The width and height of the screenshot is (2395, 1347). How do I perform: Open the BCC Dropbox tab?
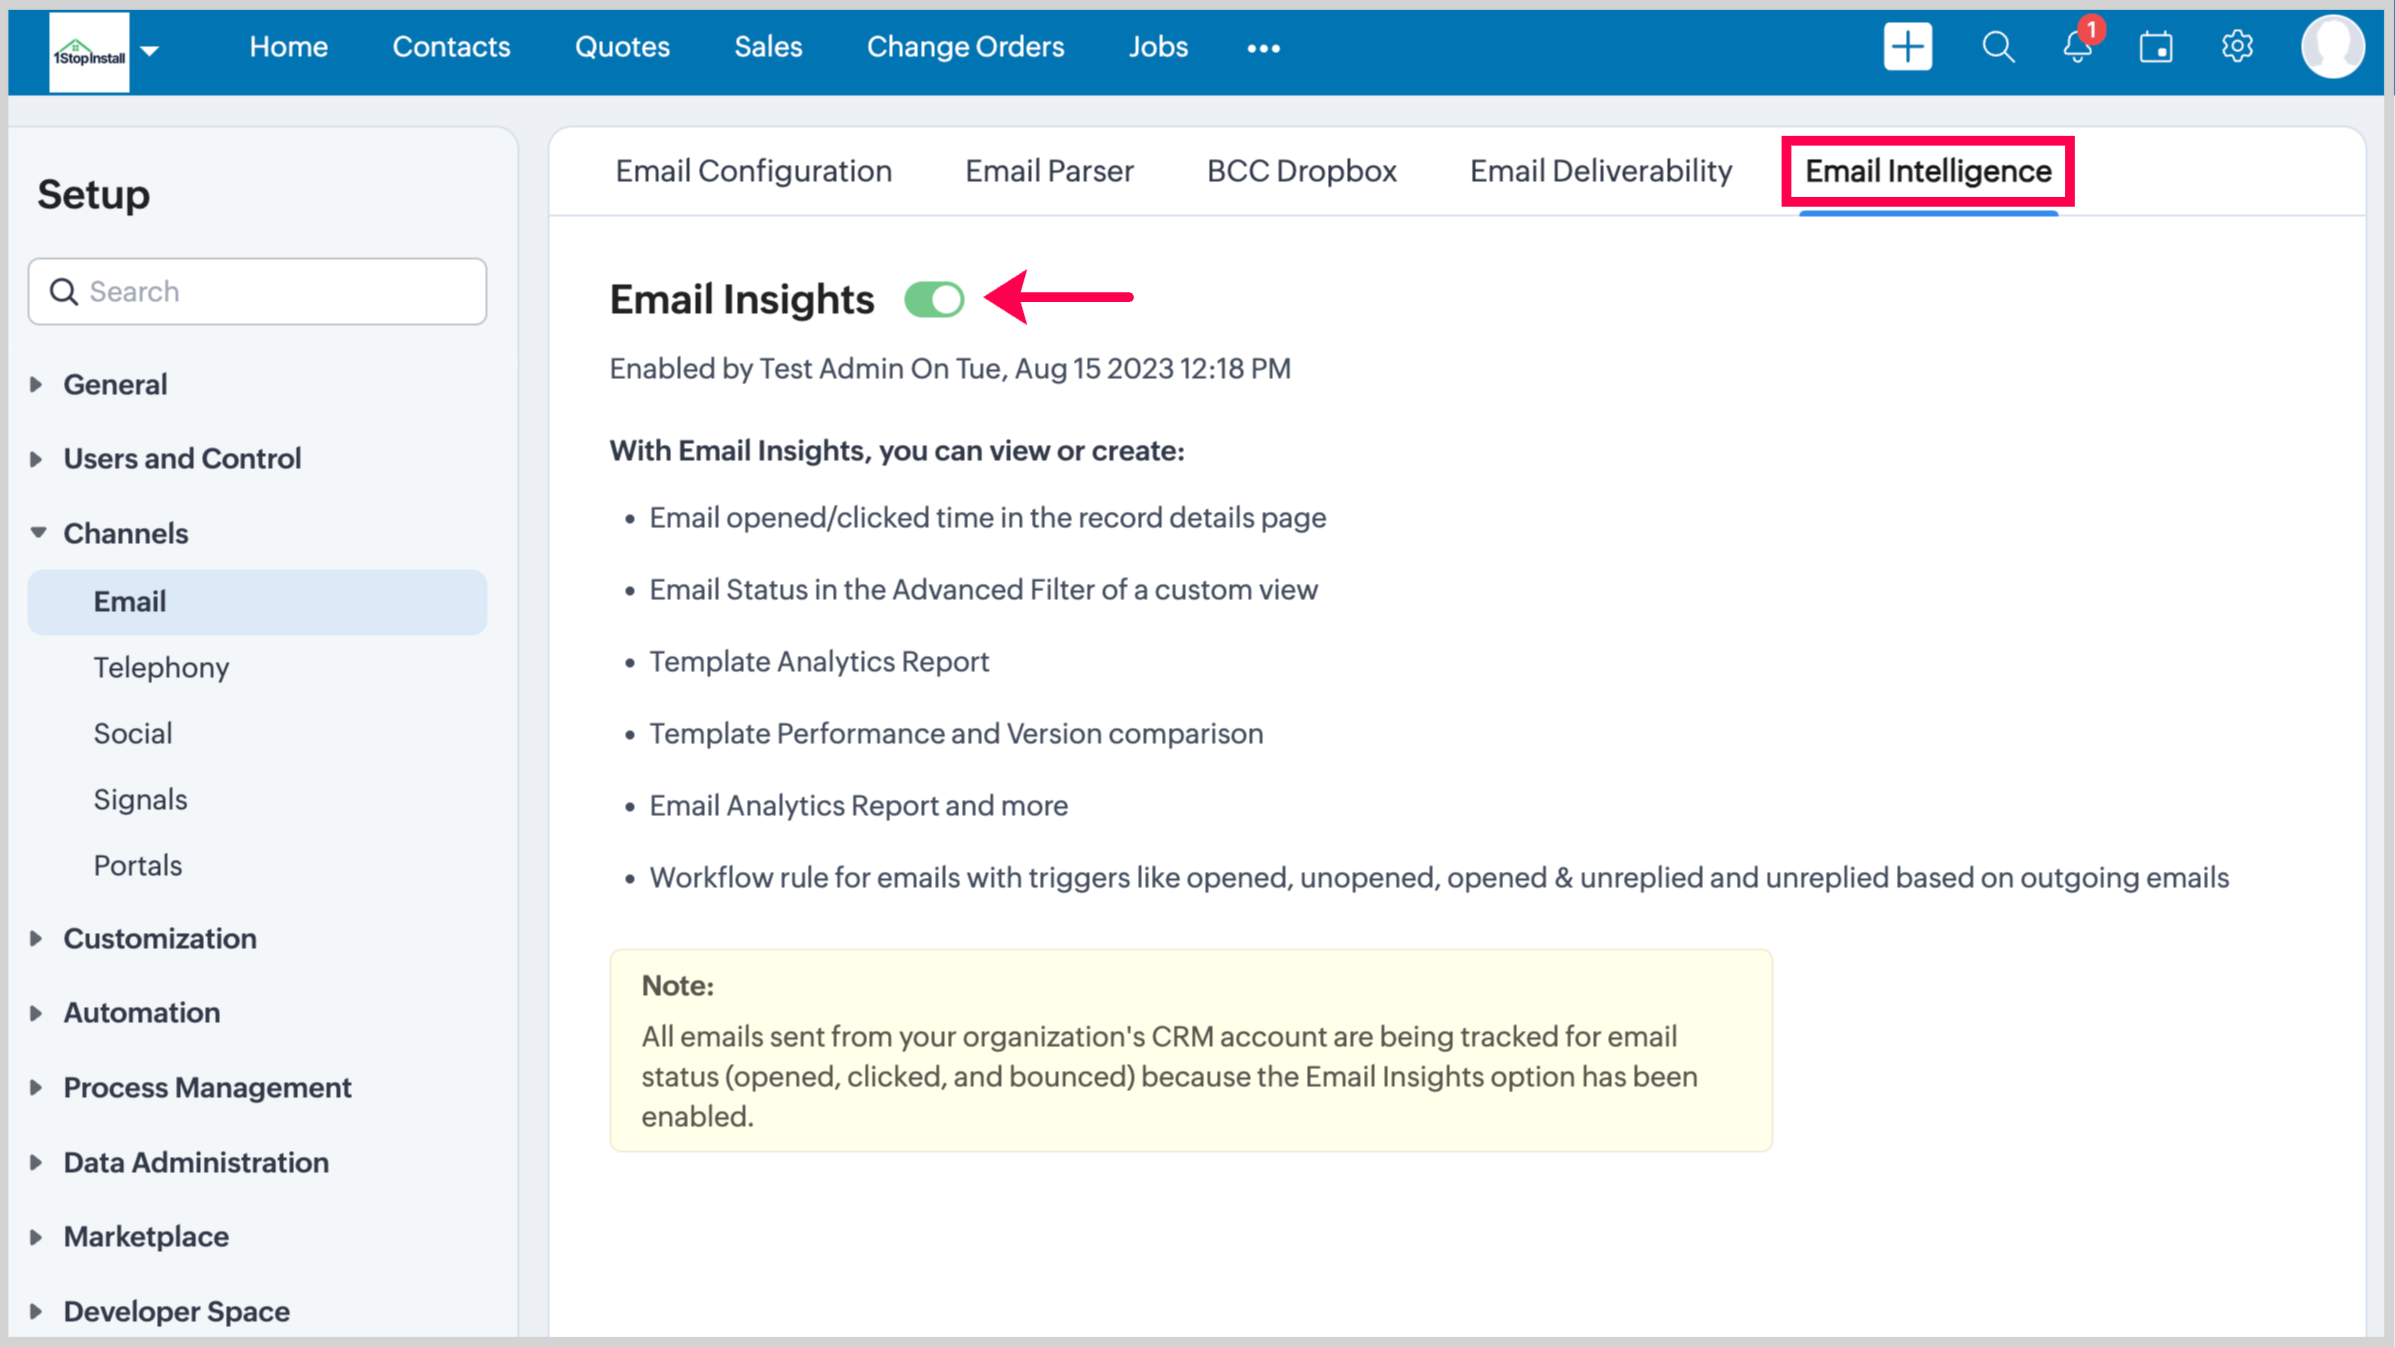click(1301, 171)
